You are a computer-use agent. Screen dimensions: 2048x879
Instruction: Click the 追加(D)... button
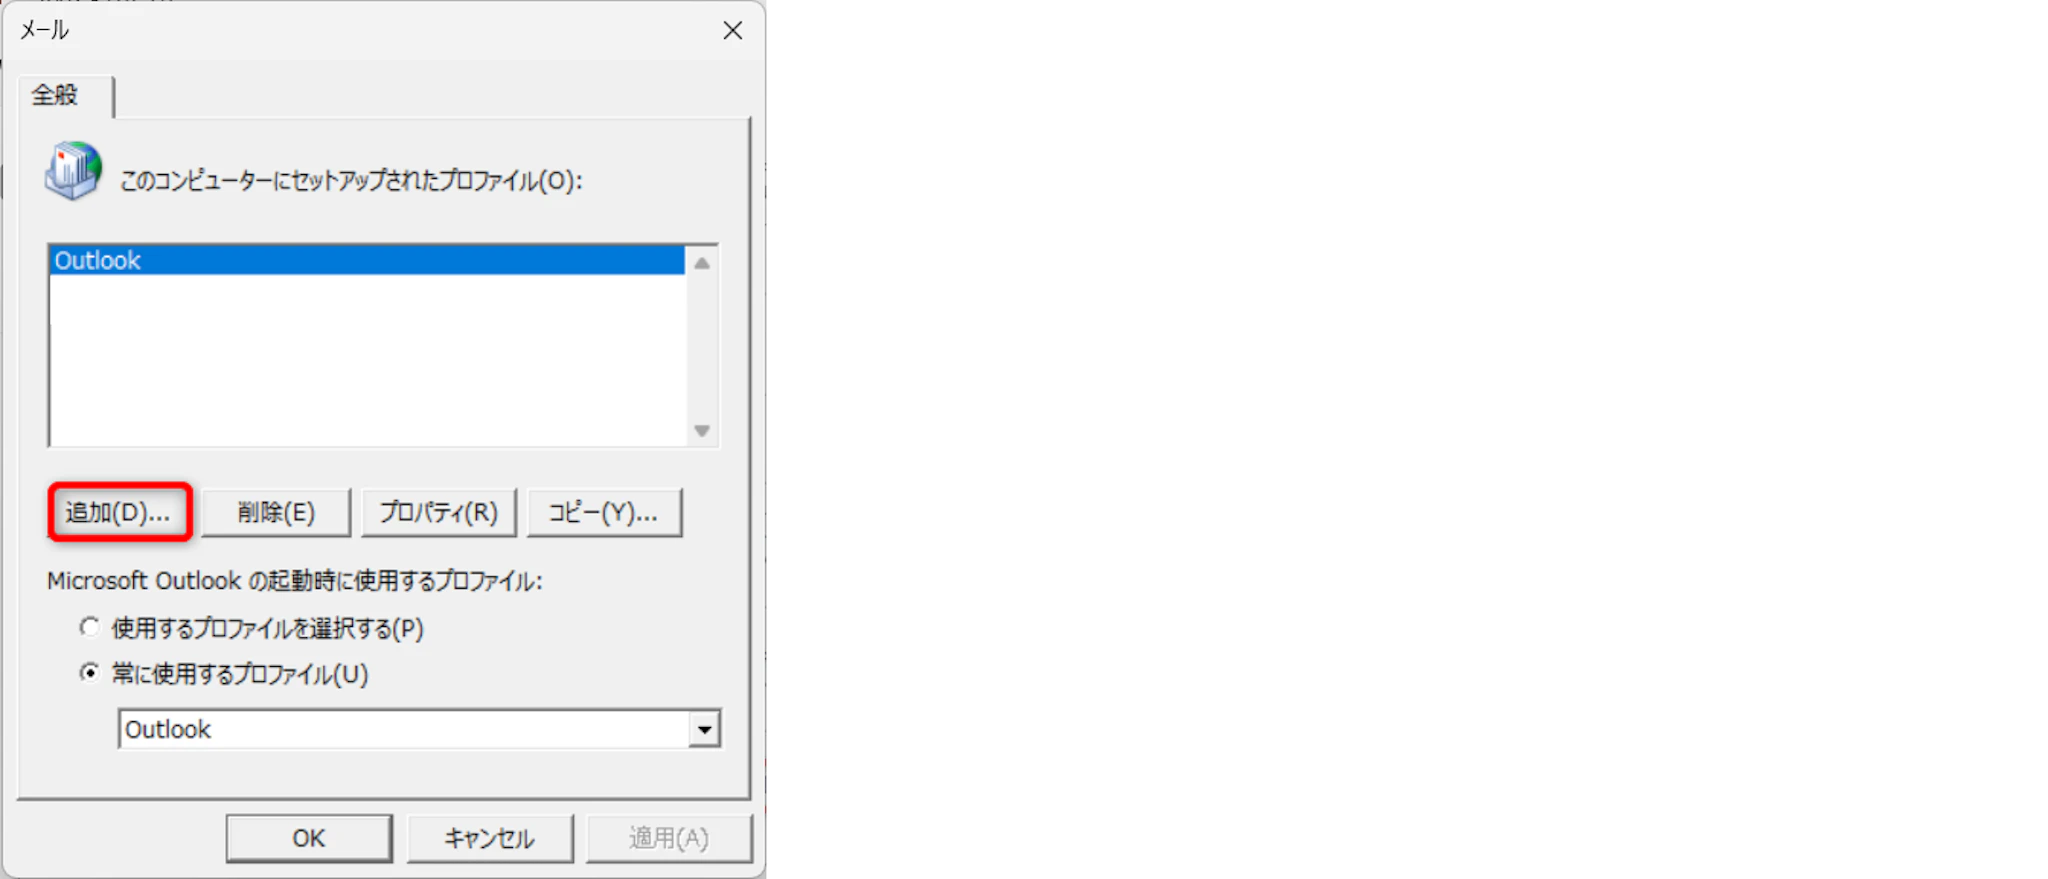pos(119,512)
